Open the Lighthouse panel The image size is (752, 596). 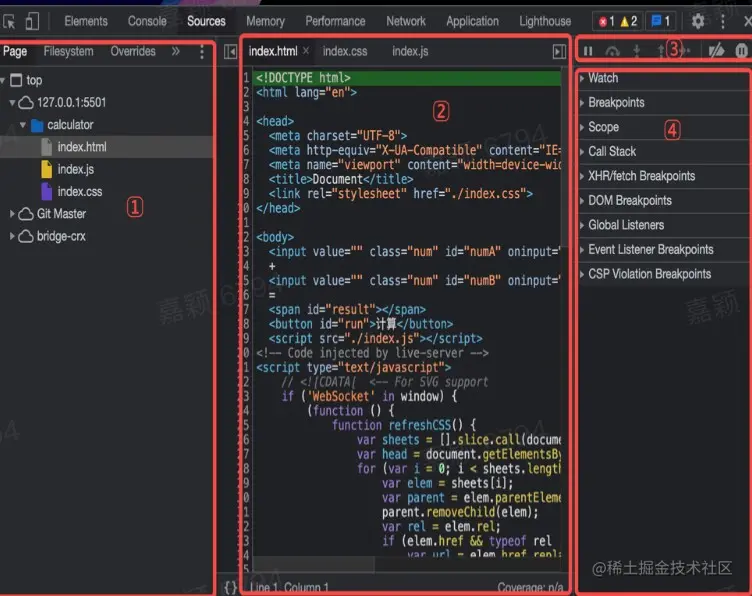click(x=545, y=22)
